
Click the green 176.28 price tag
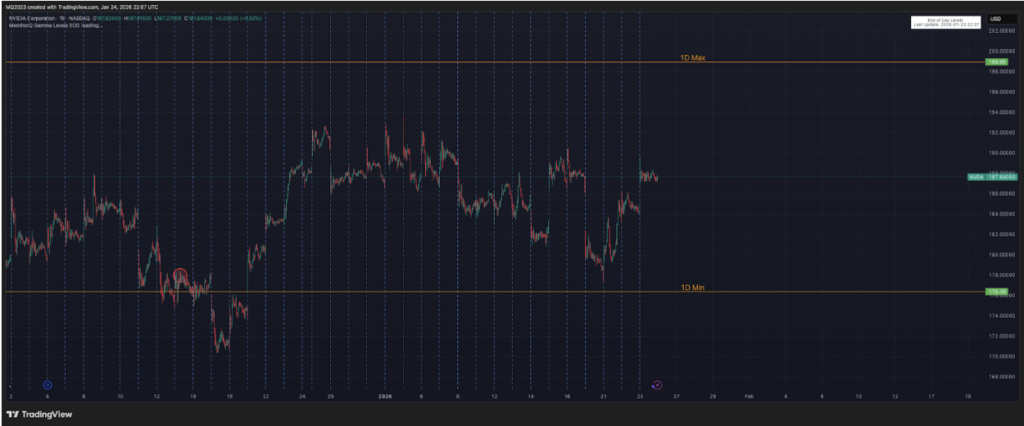[997, 291]
